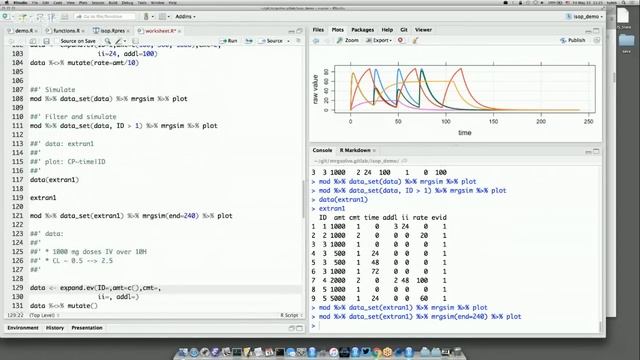Click the console input prompt line
The height and width of the screenshot is (360, 640).
click(x=455, y=326)
